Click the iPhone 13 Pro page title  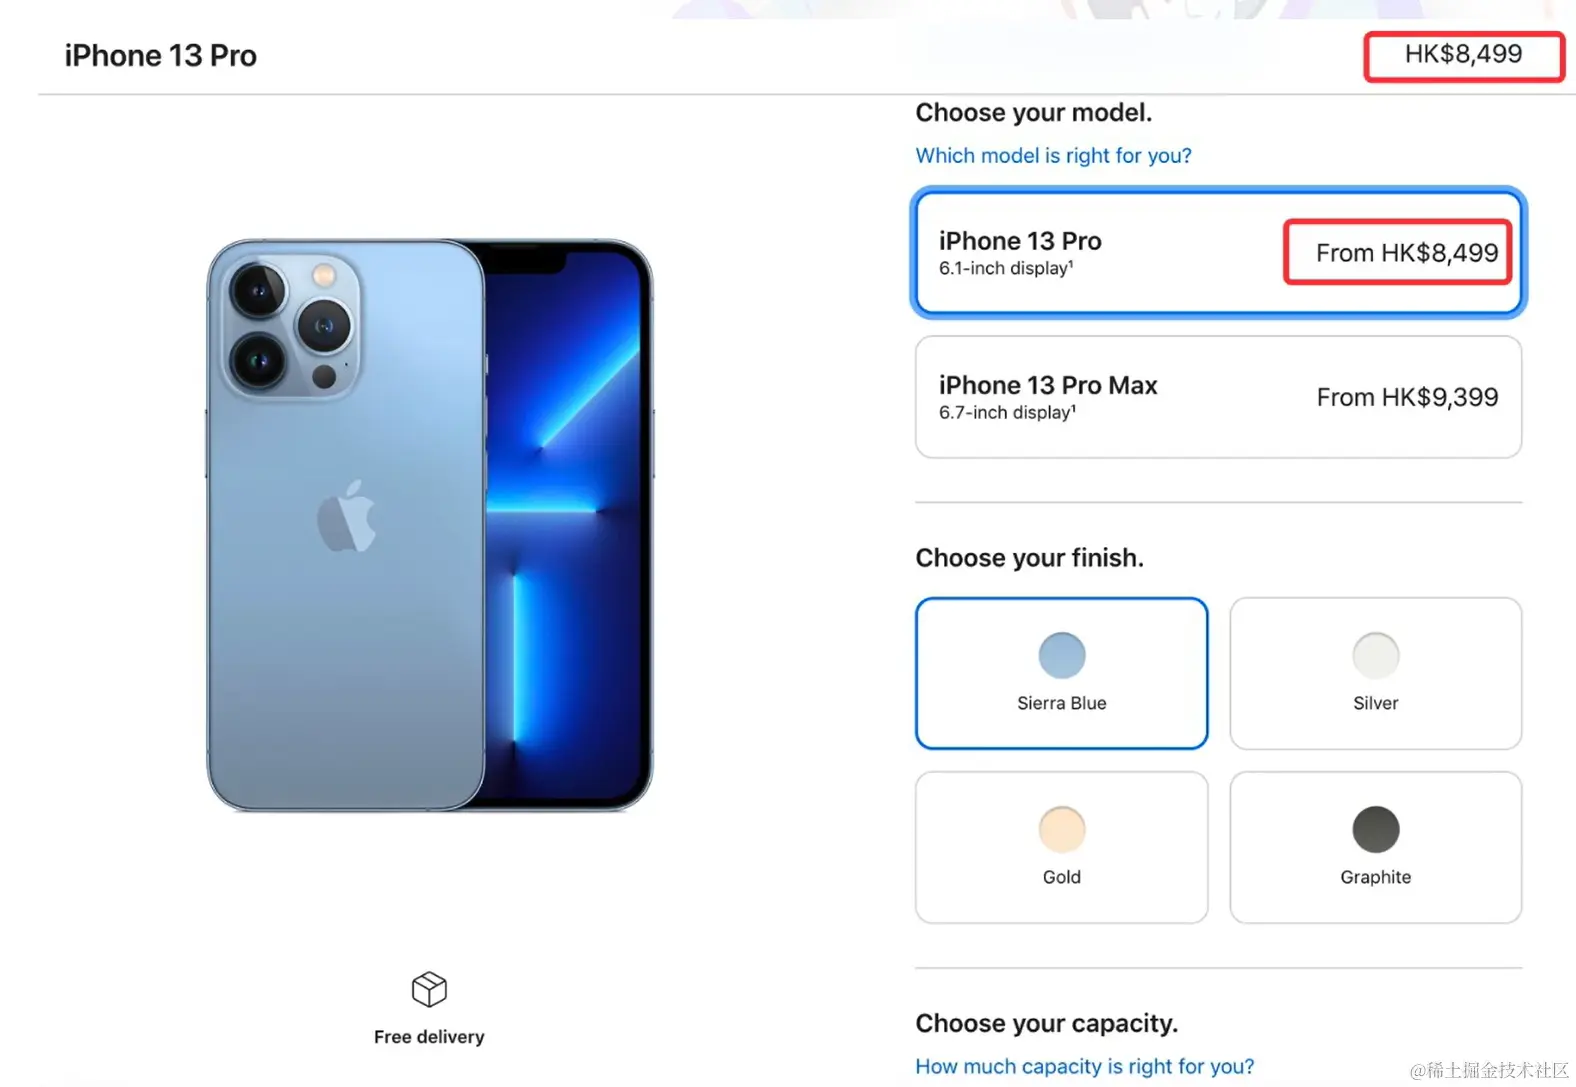pyautogui.click(x=161, y=56)
